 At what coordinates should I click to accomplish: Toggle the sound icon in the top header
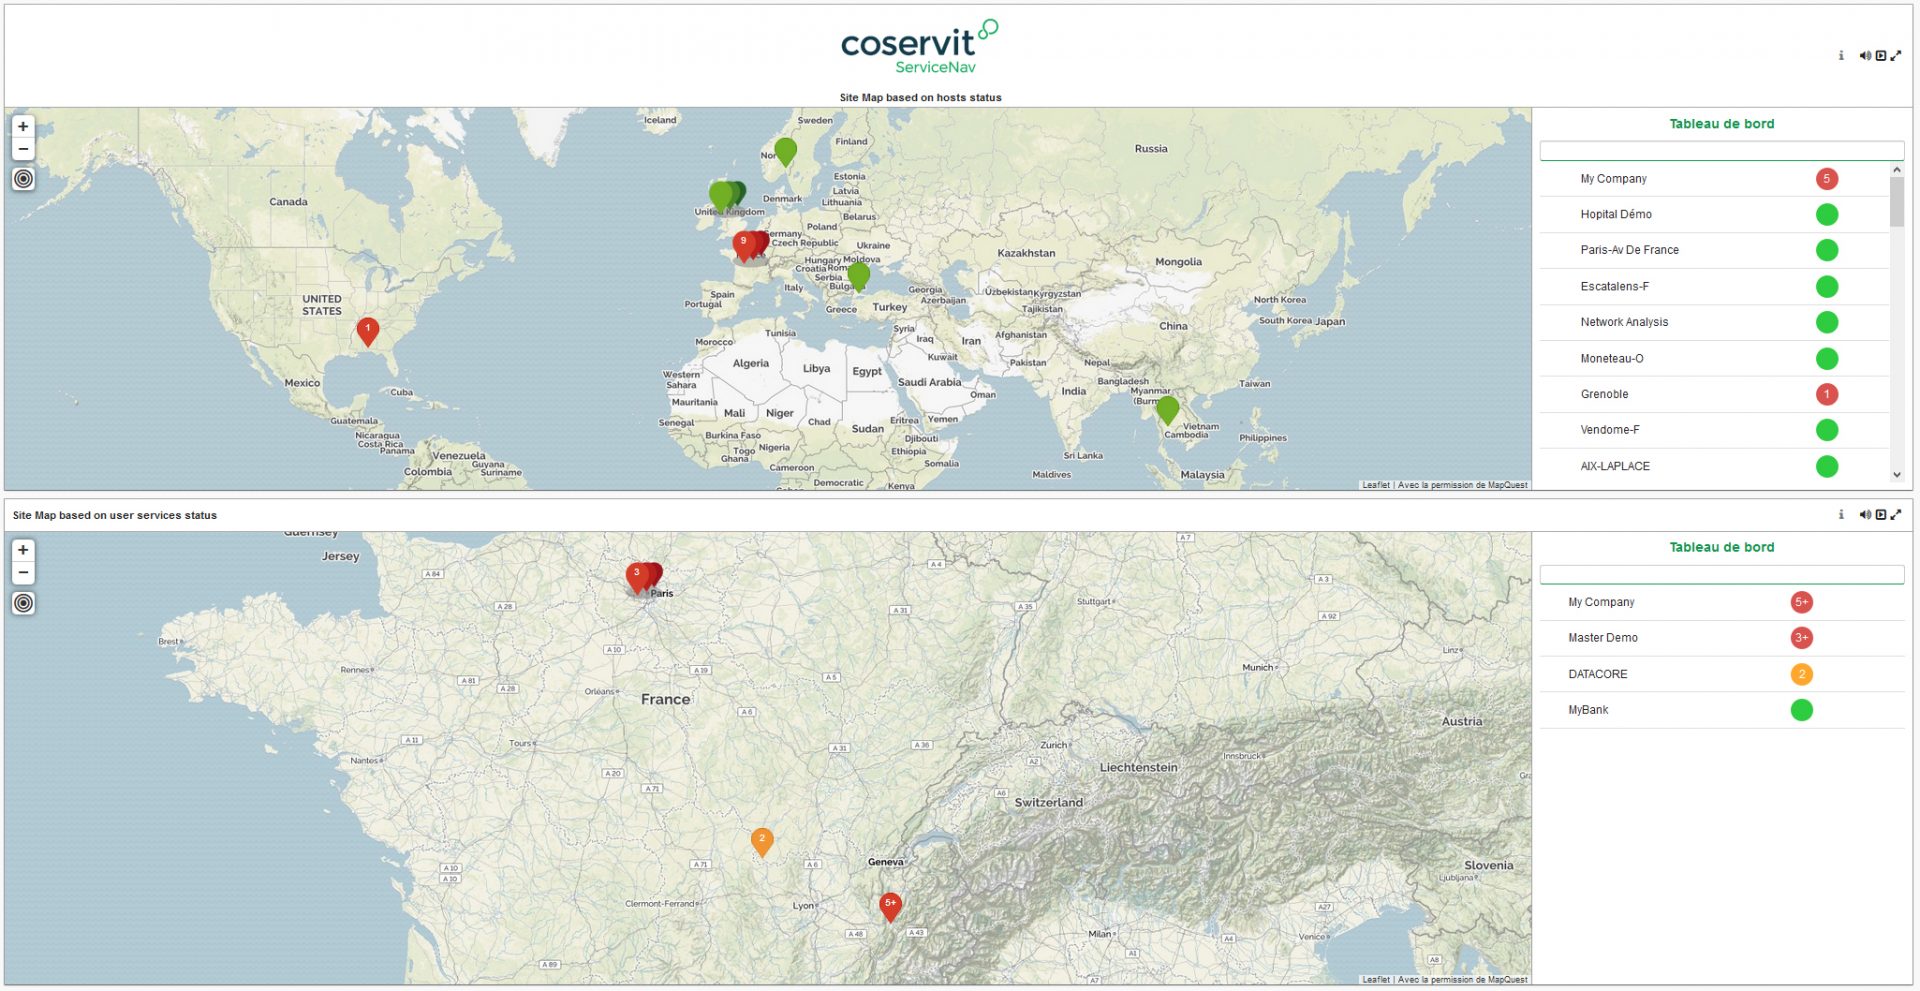coord(1865,56)
